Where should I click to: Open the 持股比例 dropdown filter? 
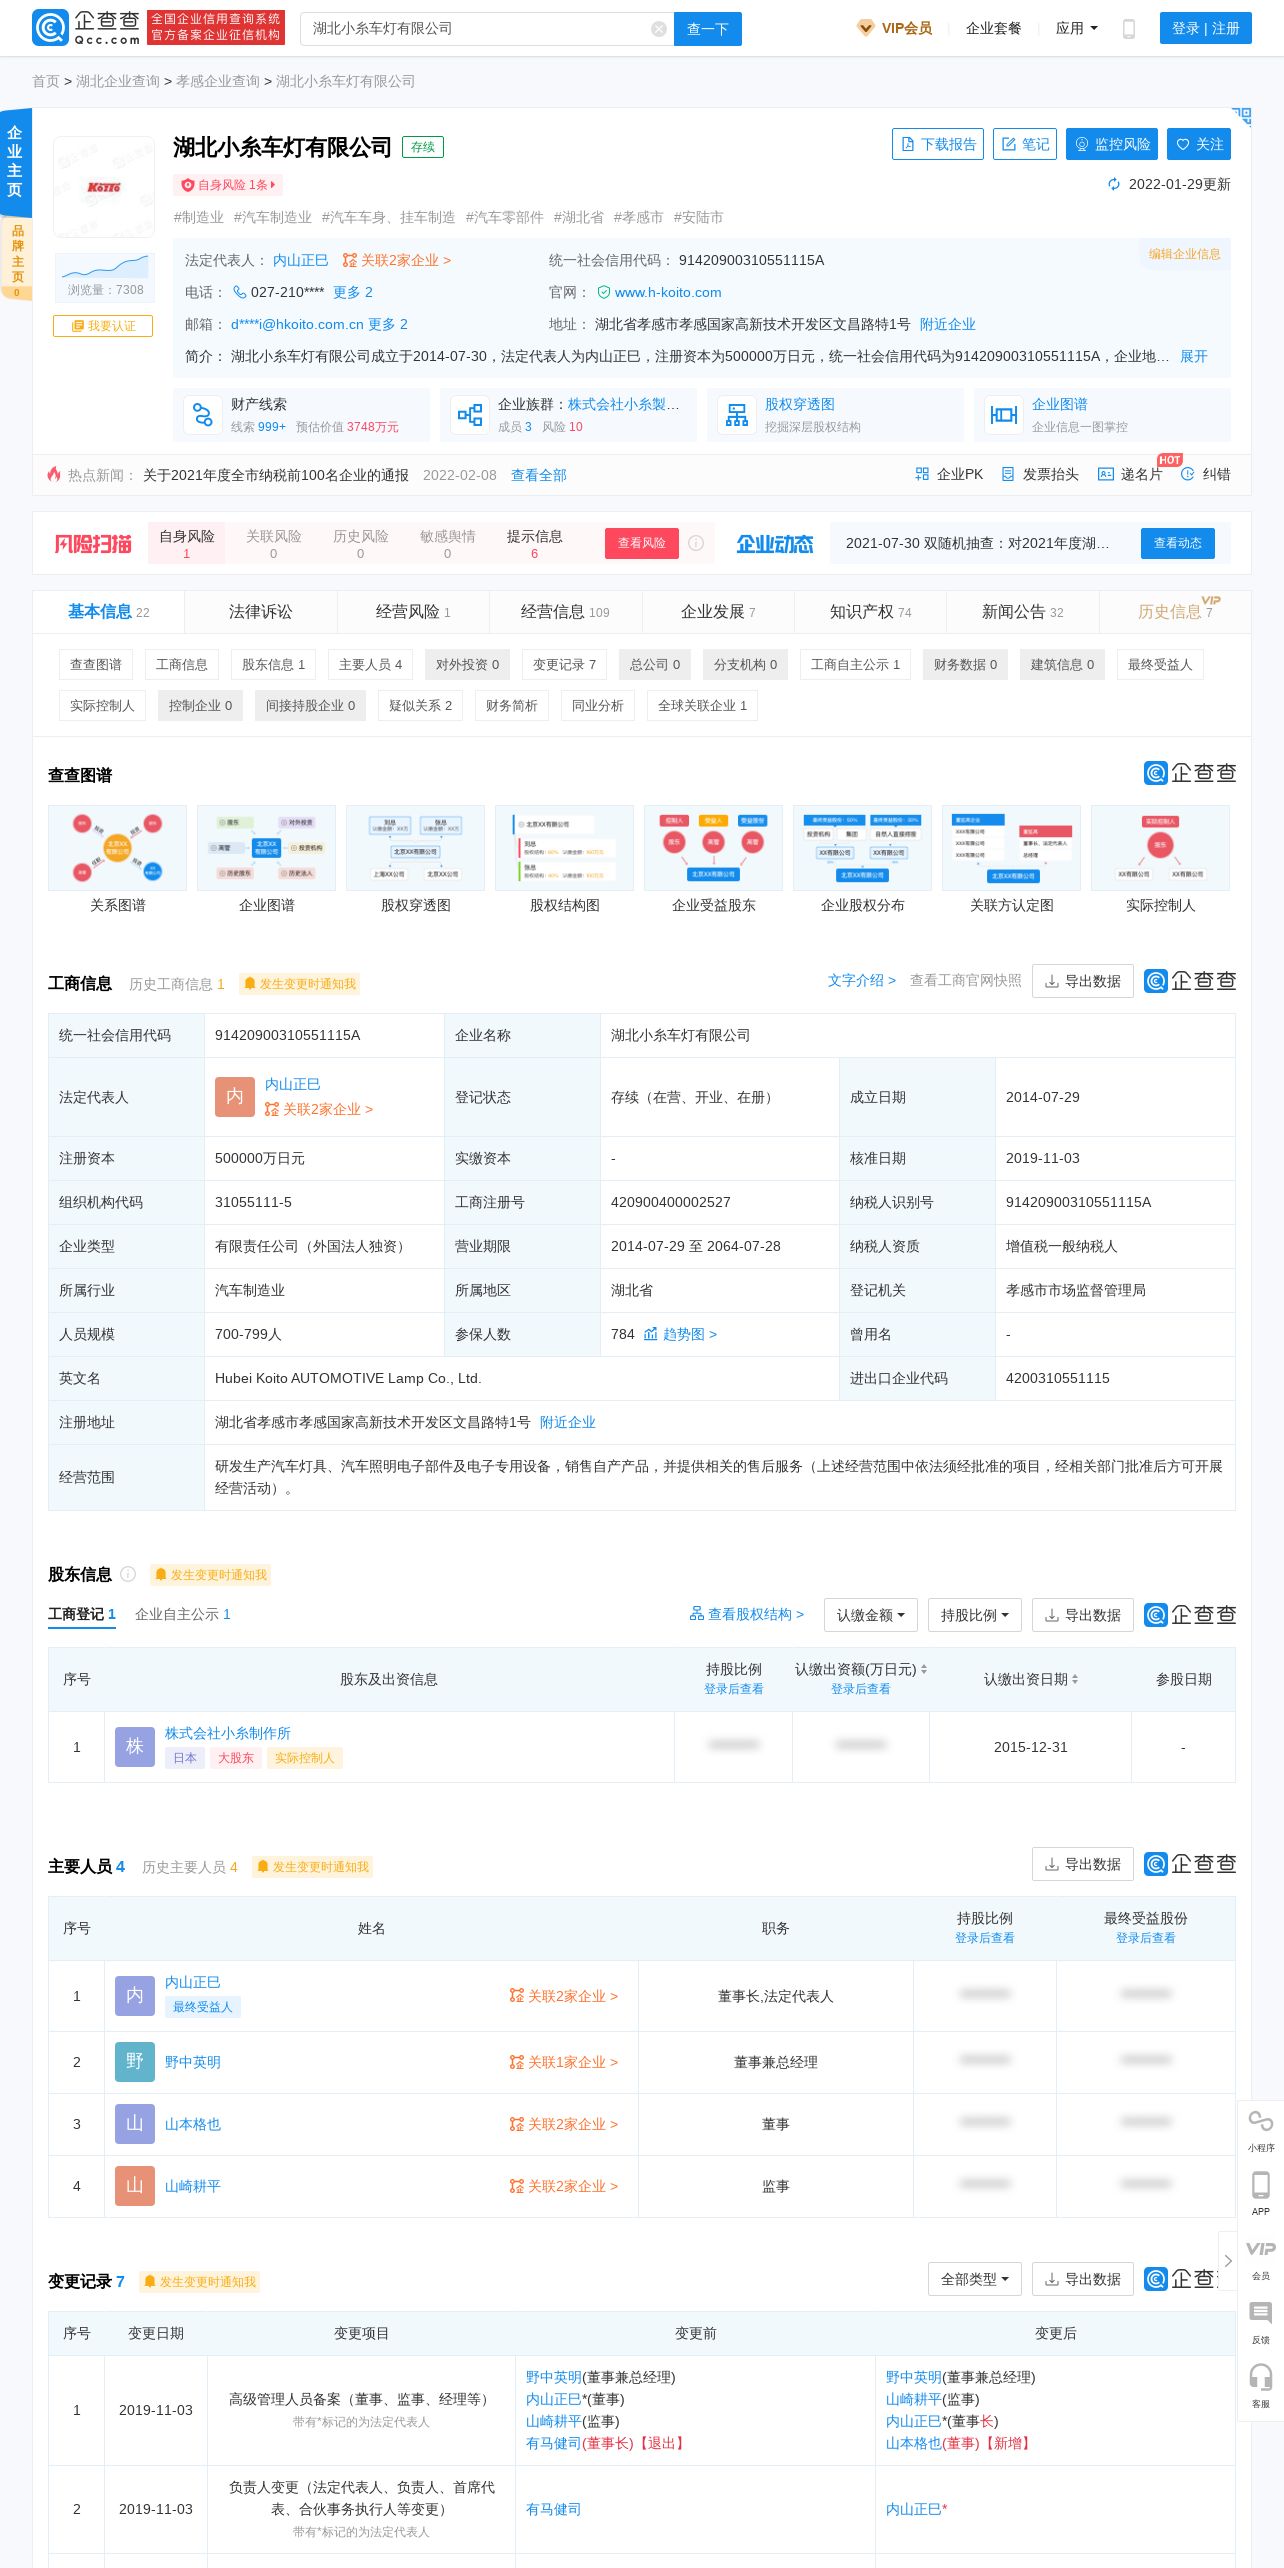(974, 1615)
